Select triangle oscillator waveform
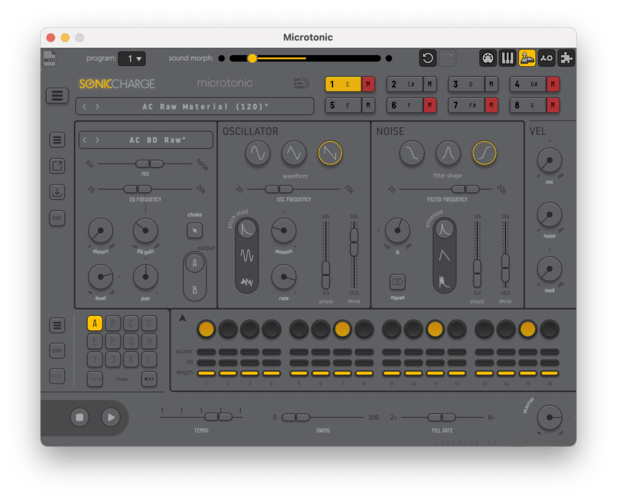This screenshot has height=500, width=617. pos(294,153)
